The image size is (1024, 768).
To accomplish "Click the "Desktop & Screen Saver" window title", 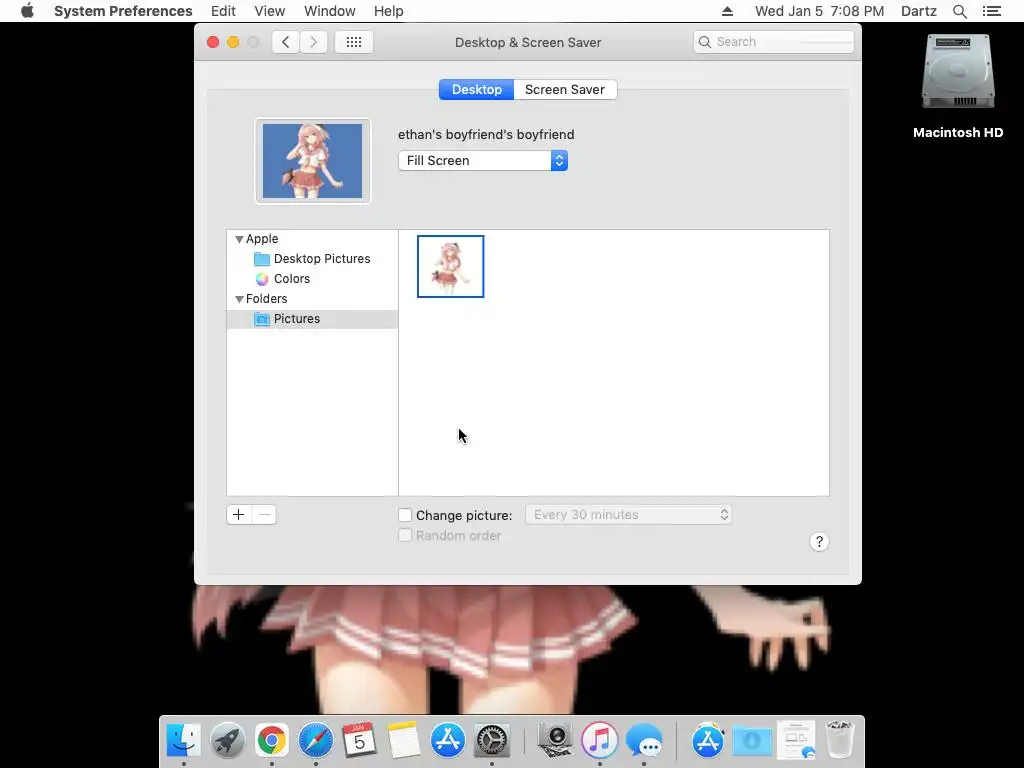I will point(528,42).
